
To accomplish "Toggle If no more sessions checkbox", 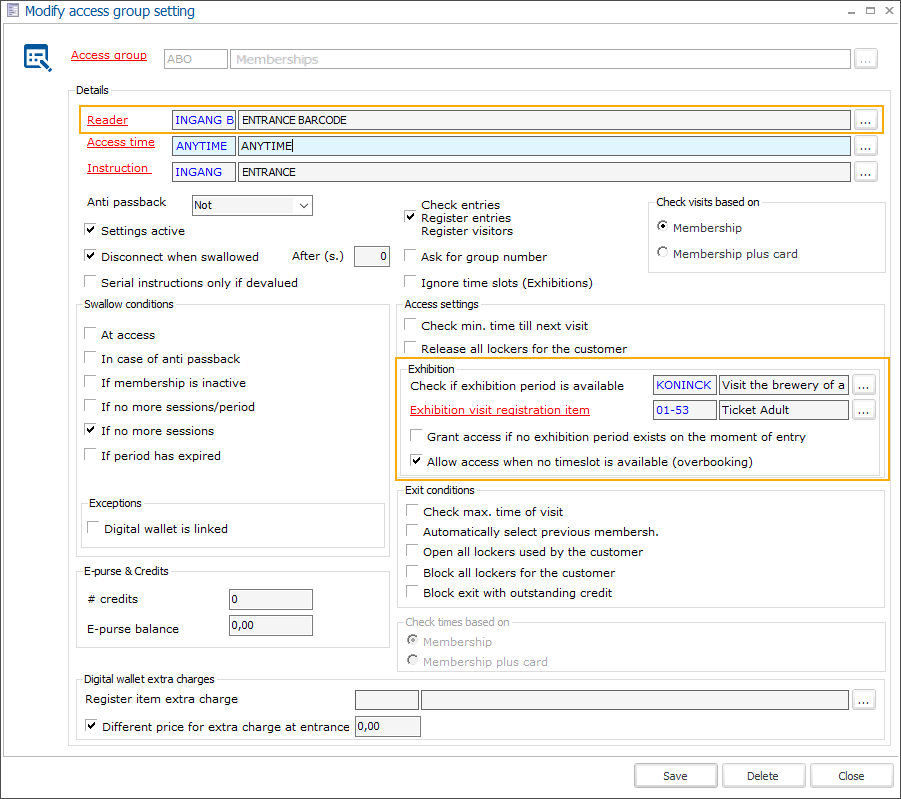I will [x=90, y=430].
